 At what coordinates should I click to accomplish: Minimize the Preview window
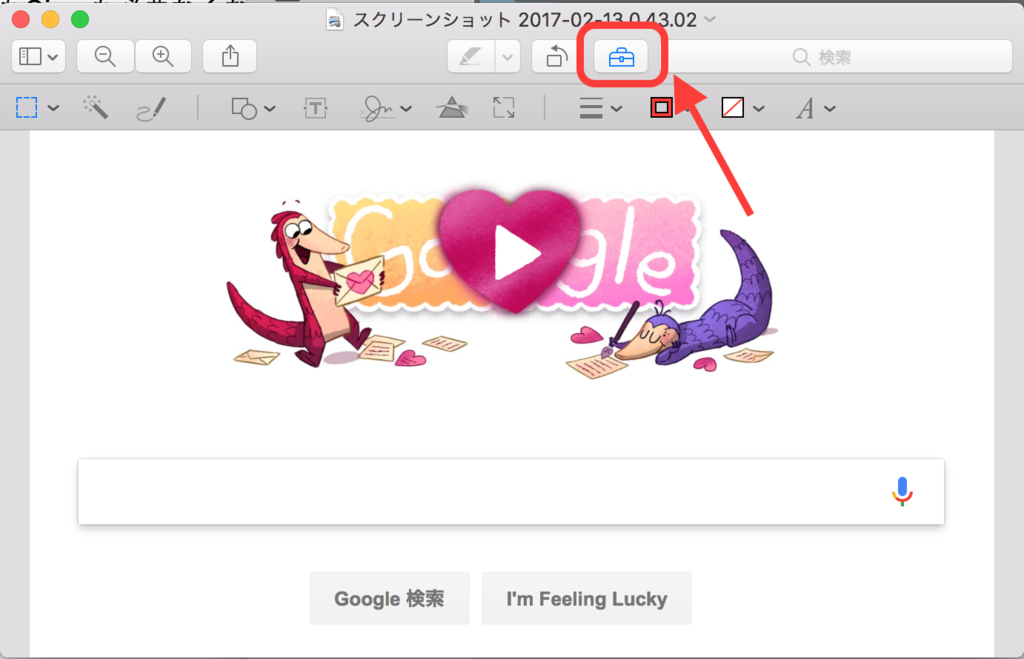pos(50,19)
